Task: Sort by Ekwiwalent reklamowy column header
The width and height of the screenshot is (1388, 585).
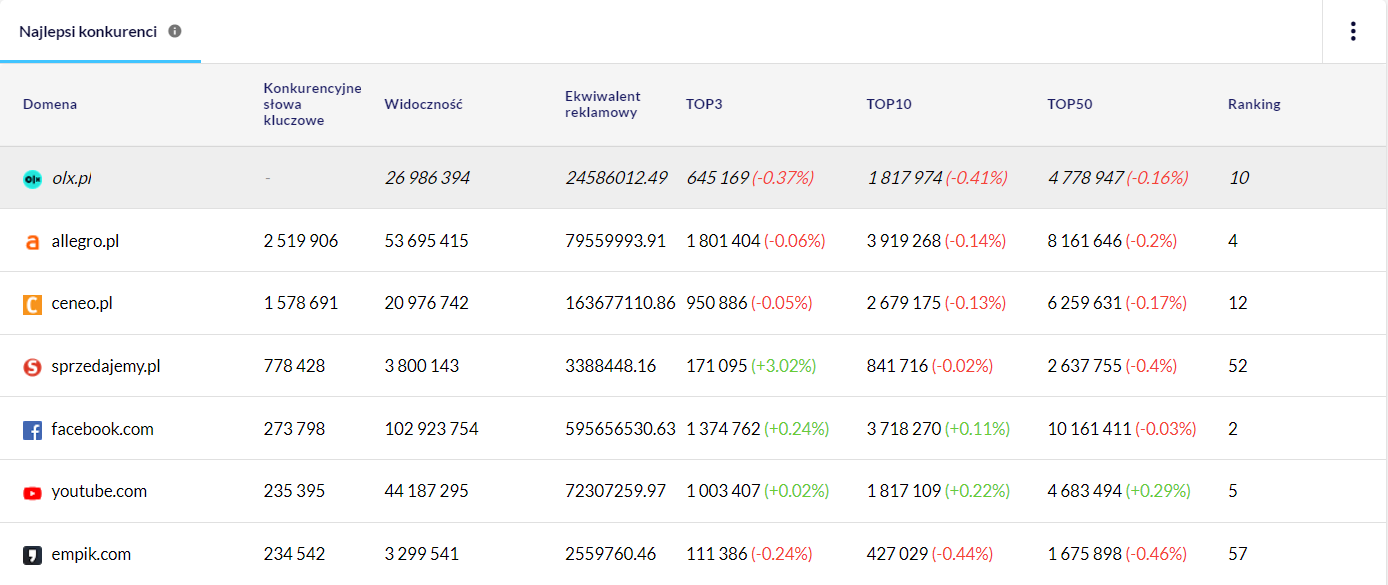Action: click(603, 104)
